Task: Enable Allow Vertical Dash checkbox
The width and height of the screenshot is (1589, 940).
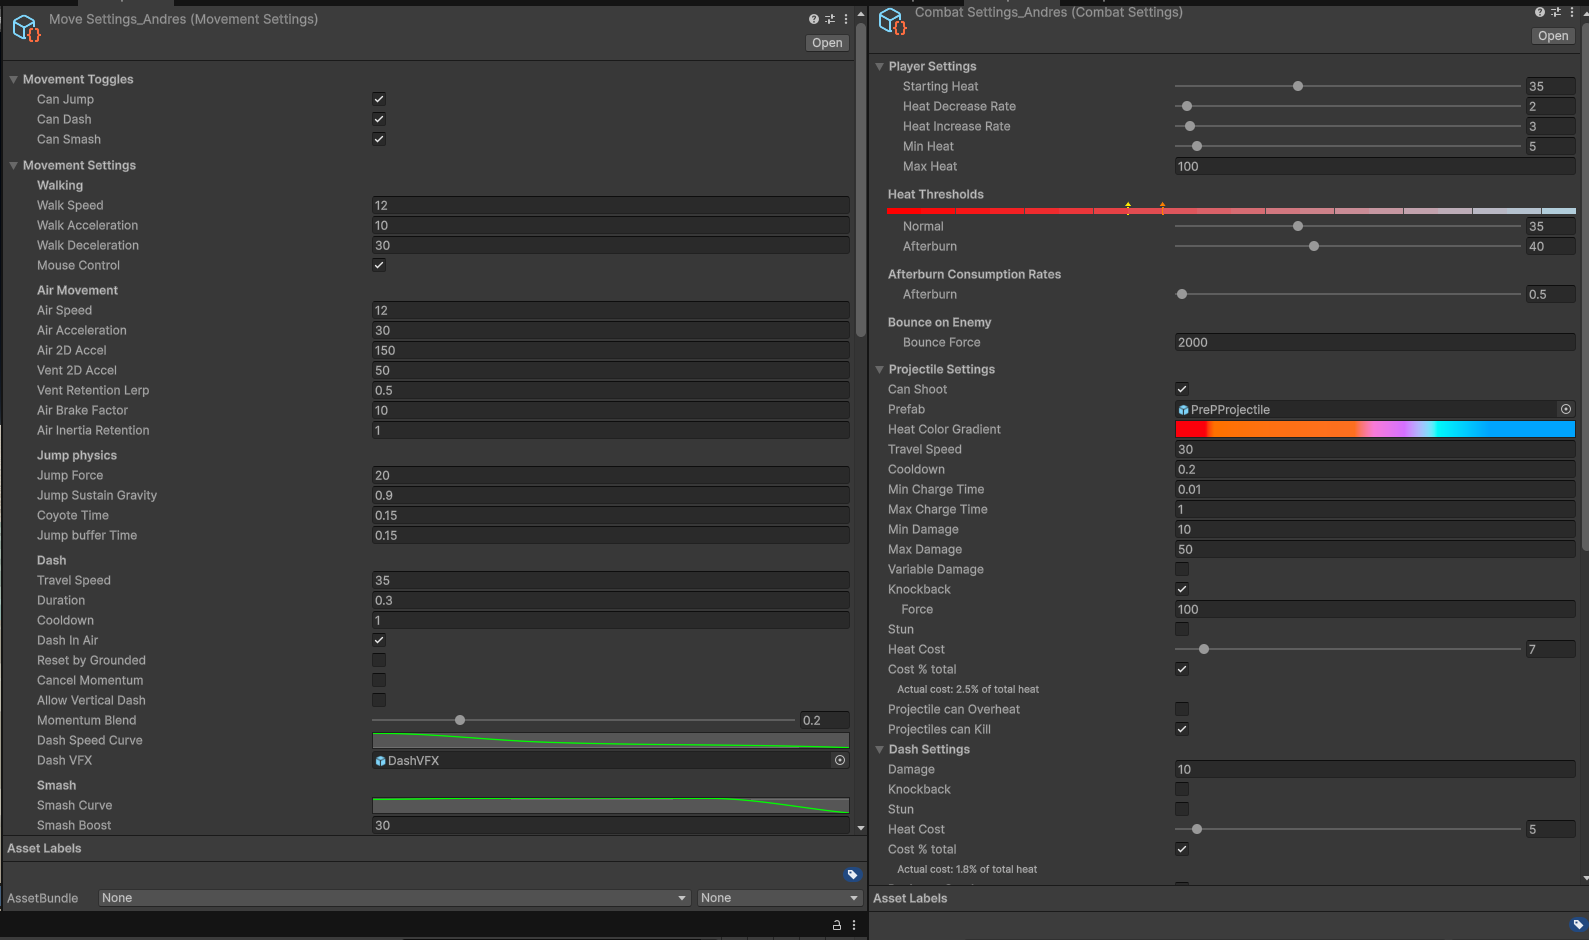Action: click(x=379, y=700)
